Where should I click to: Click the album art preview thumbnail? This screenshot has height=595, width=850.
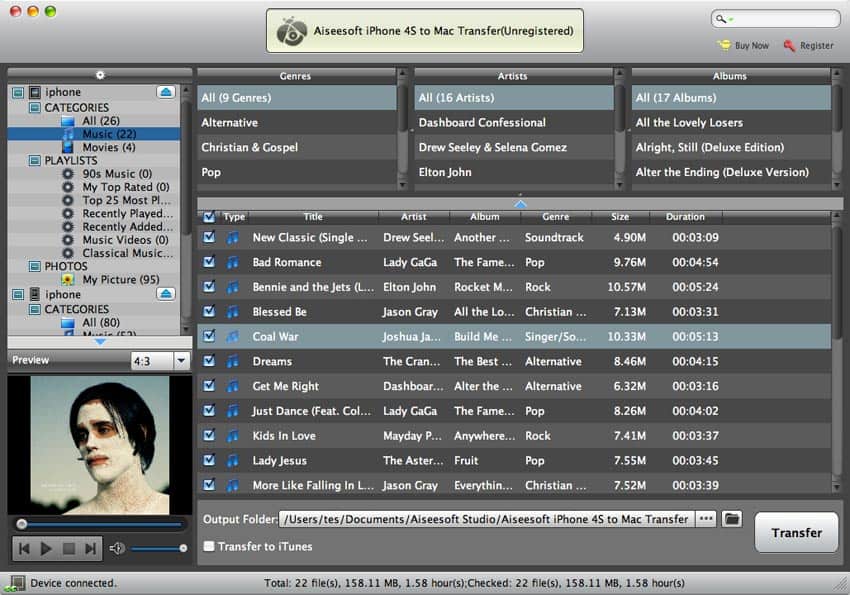[x=100, y=445]
